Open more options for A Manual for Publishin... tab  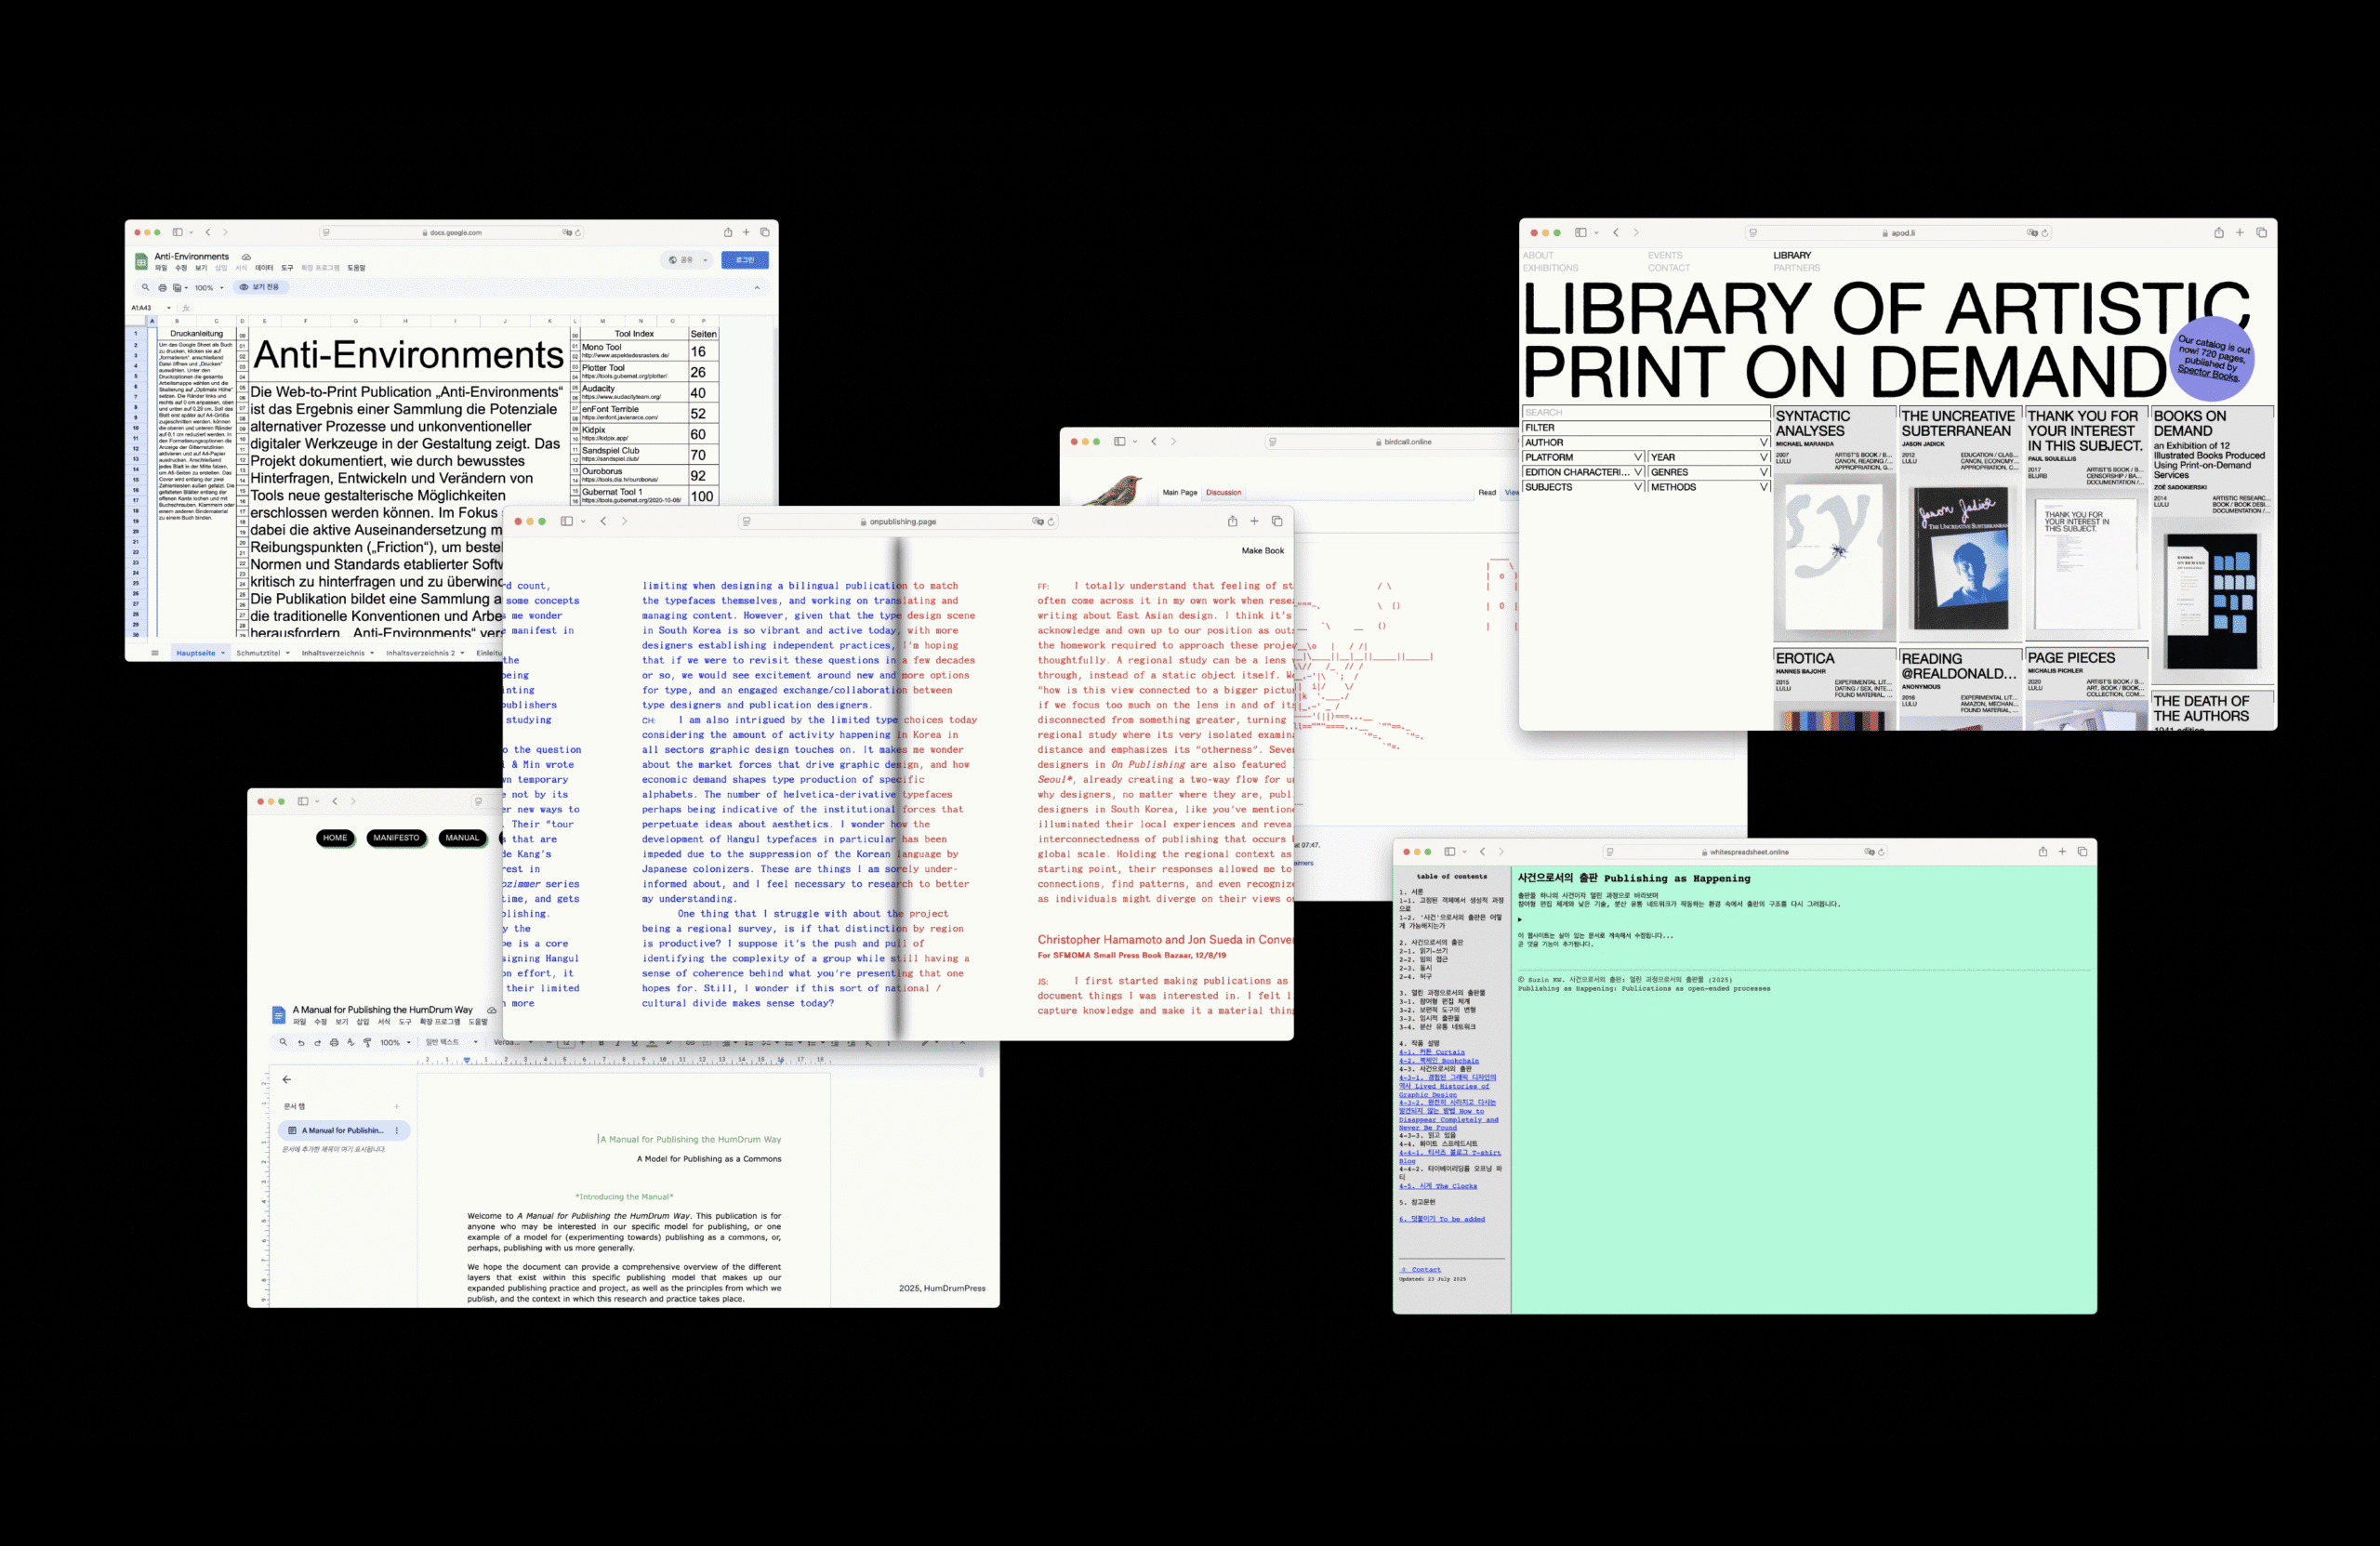coord(397,1131)
